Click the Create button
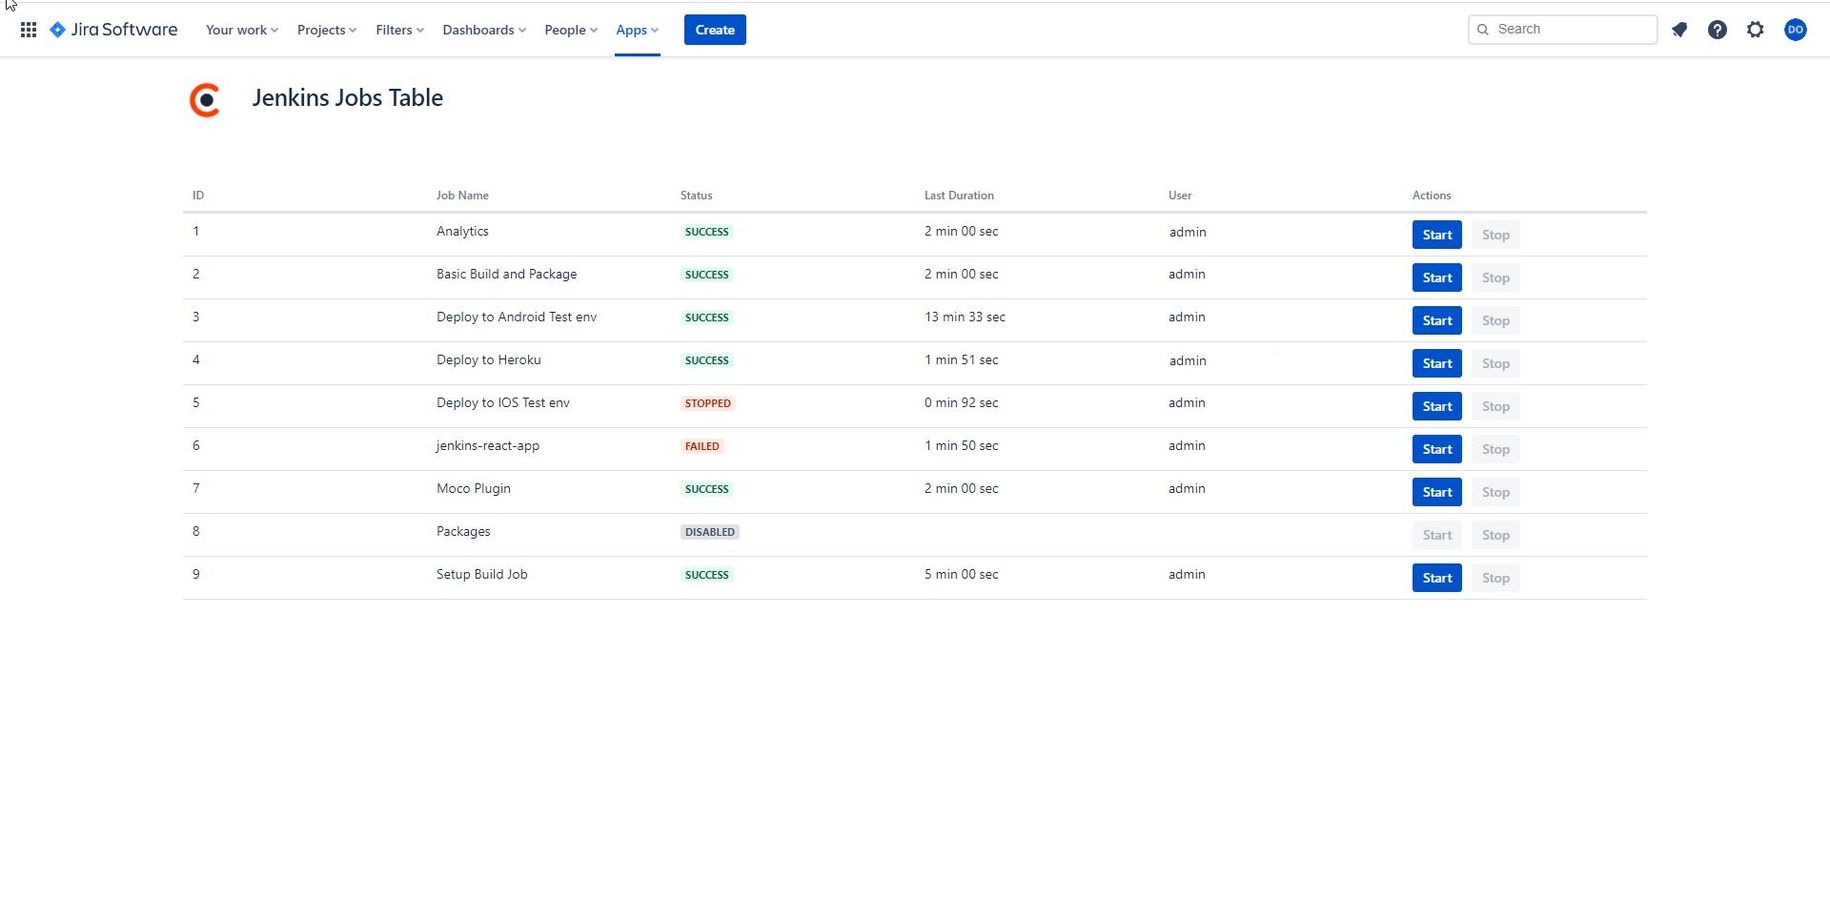Image resolution: width=1830 pixels, height=900 pixels. [x=715, y=30]
